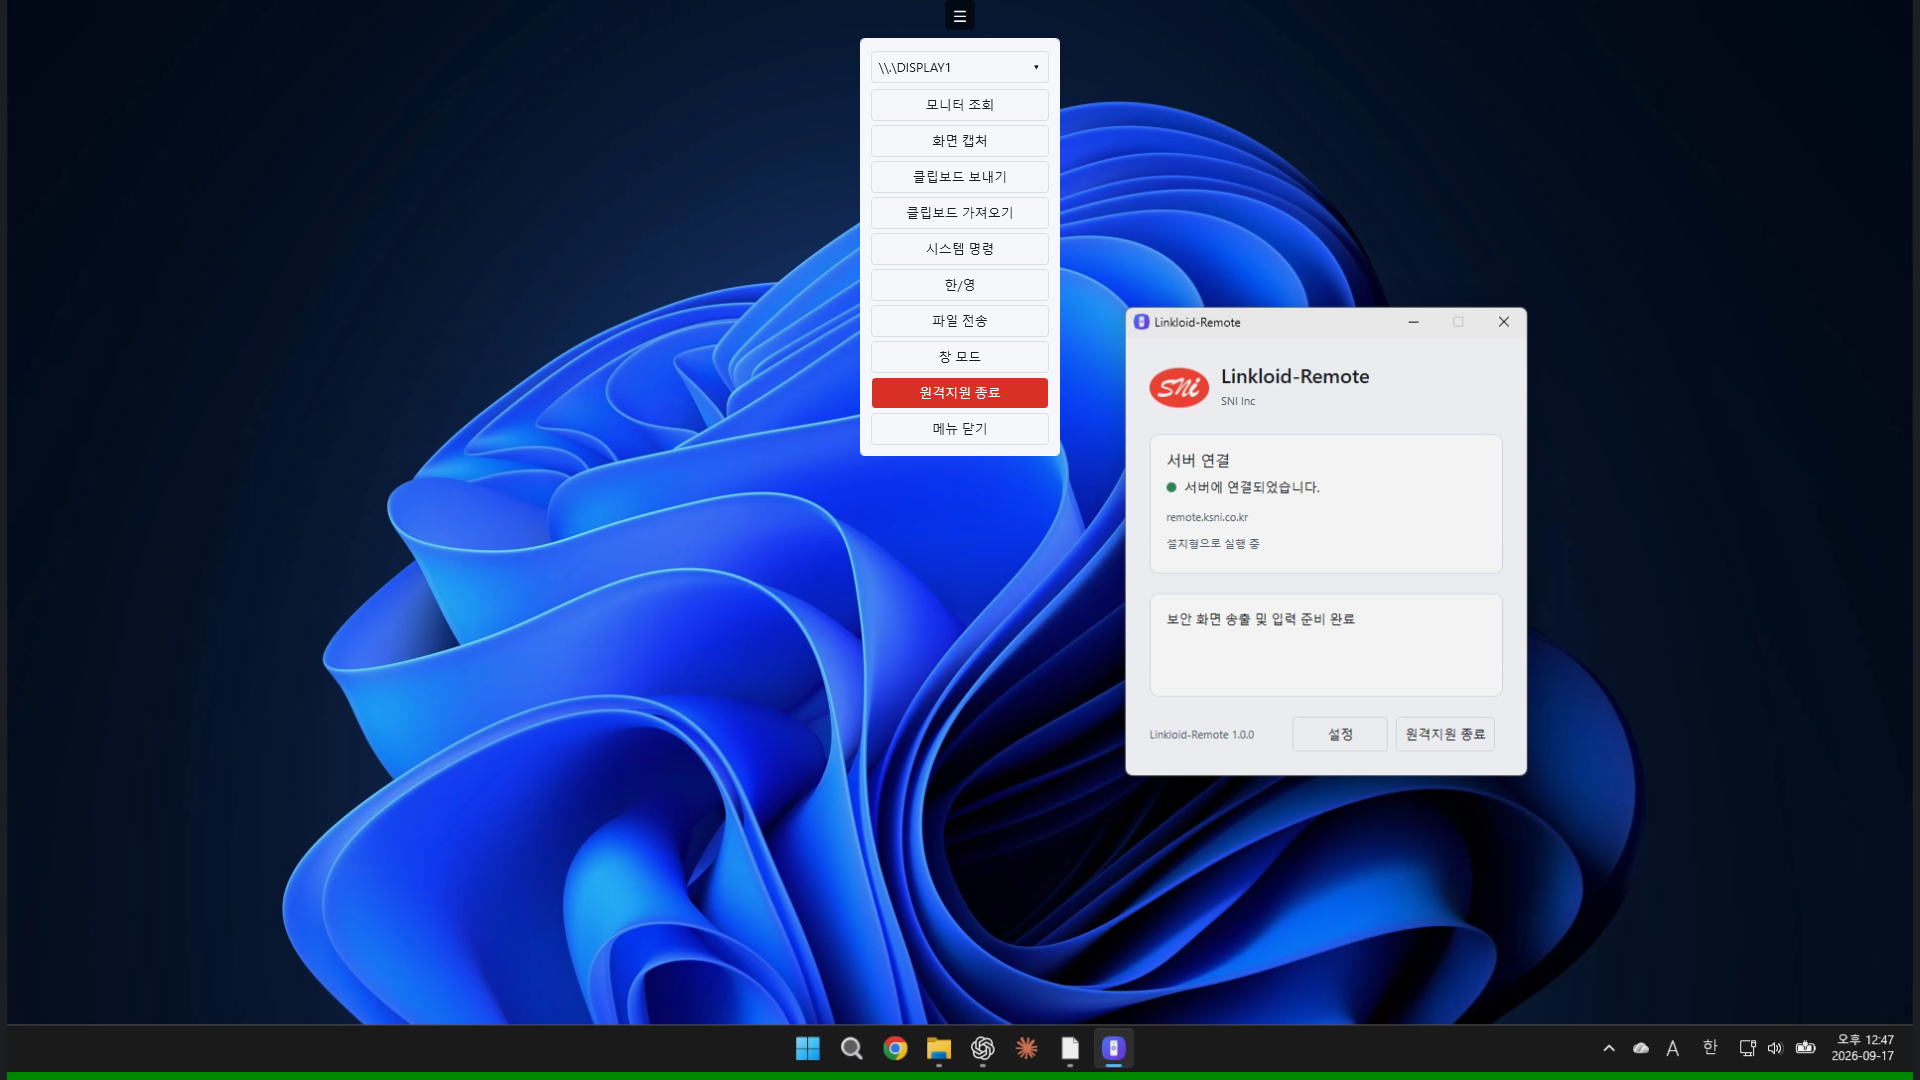Image resolution: width=1920 pixels, height=1080 pixels.
Task: Open 시스템 명령 menu entry
Action: 959,249
